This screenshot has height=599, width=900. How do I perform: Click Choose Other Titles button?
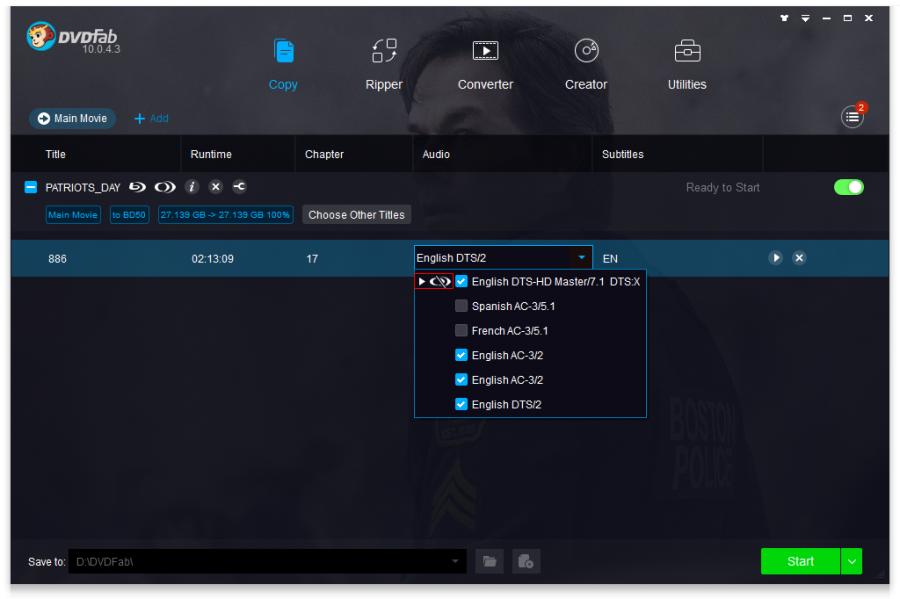click(x=356, y=215)
